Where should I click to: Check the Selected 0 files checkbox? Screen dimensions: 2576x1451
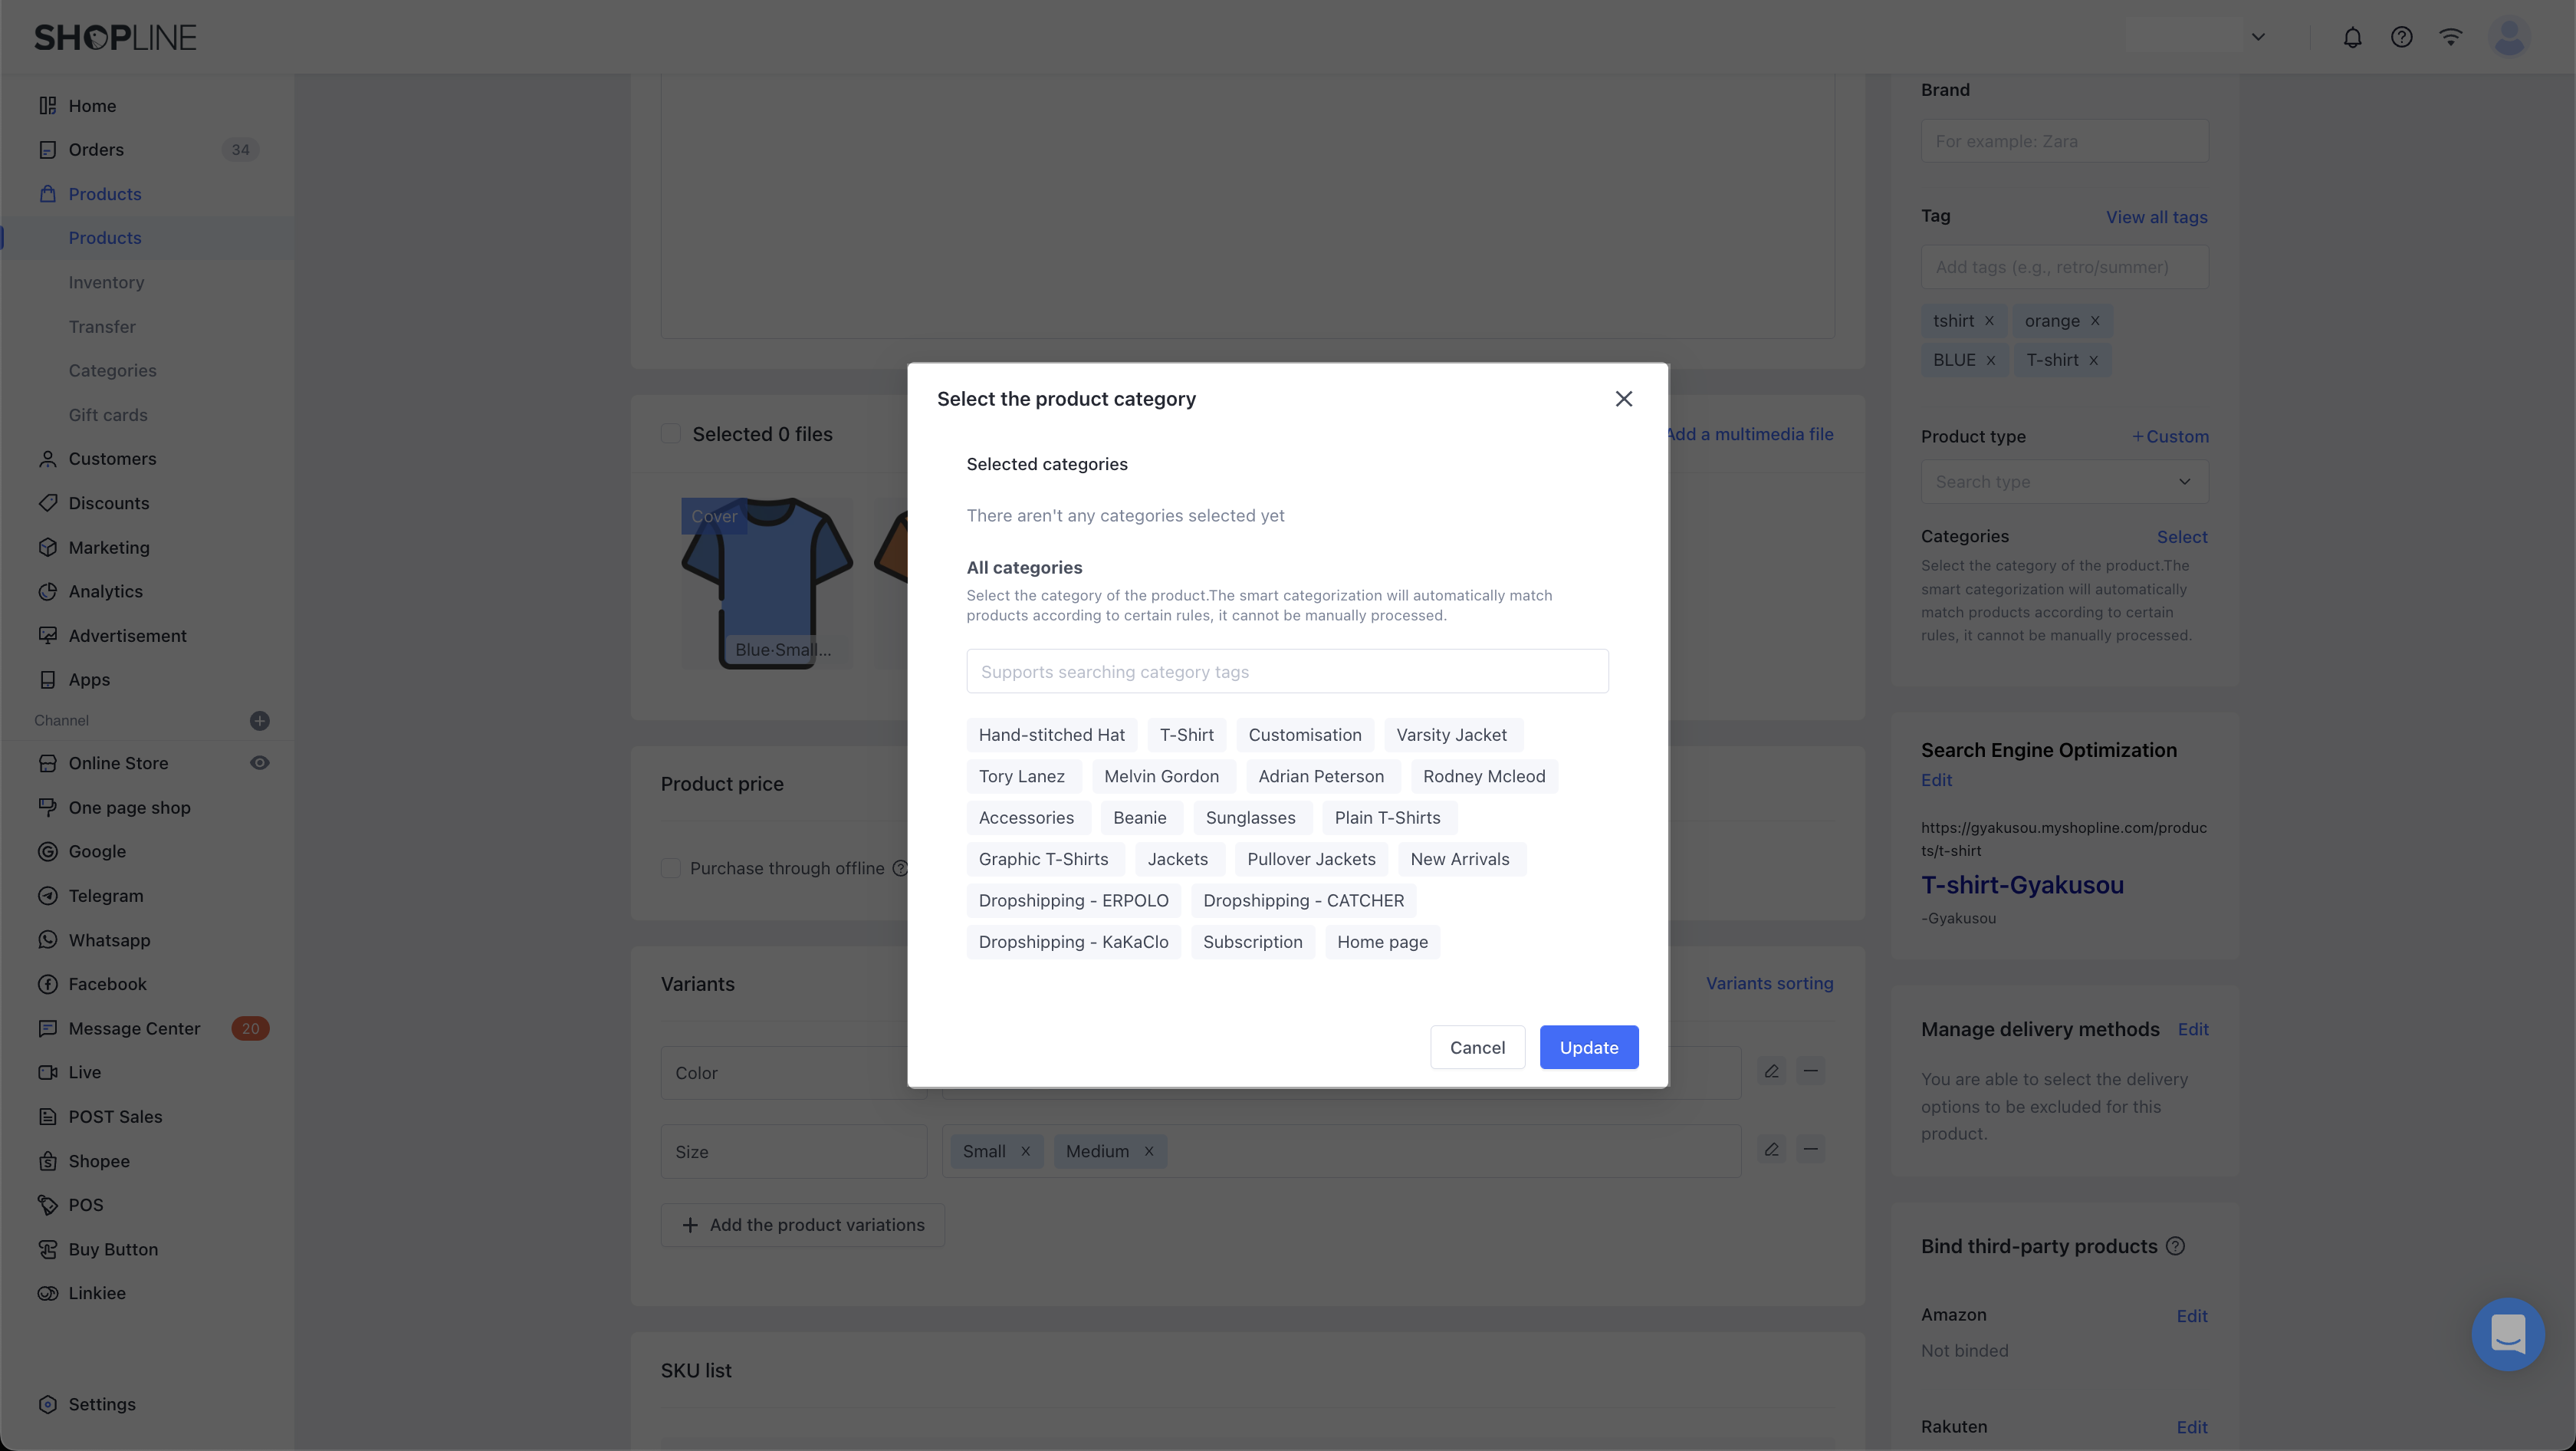[x=671, y=434]
